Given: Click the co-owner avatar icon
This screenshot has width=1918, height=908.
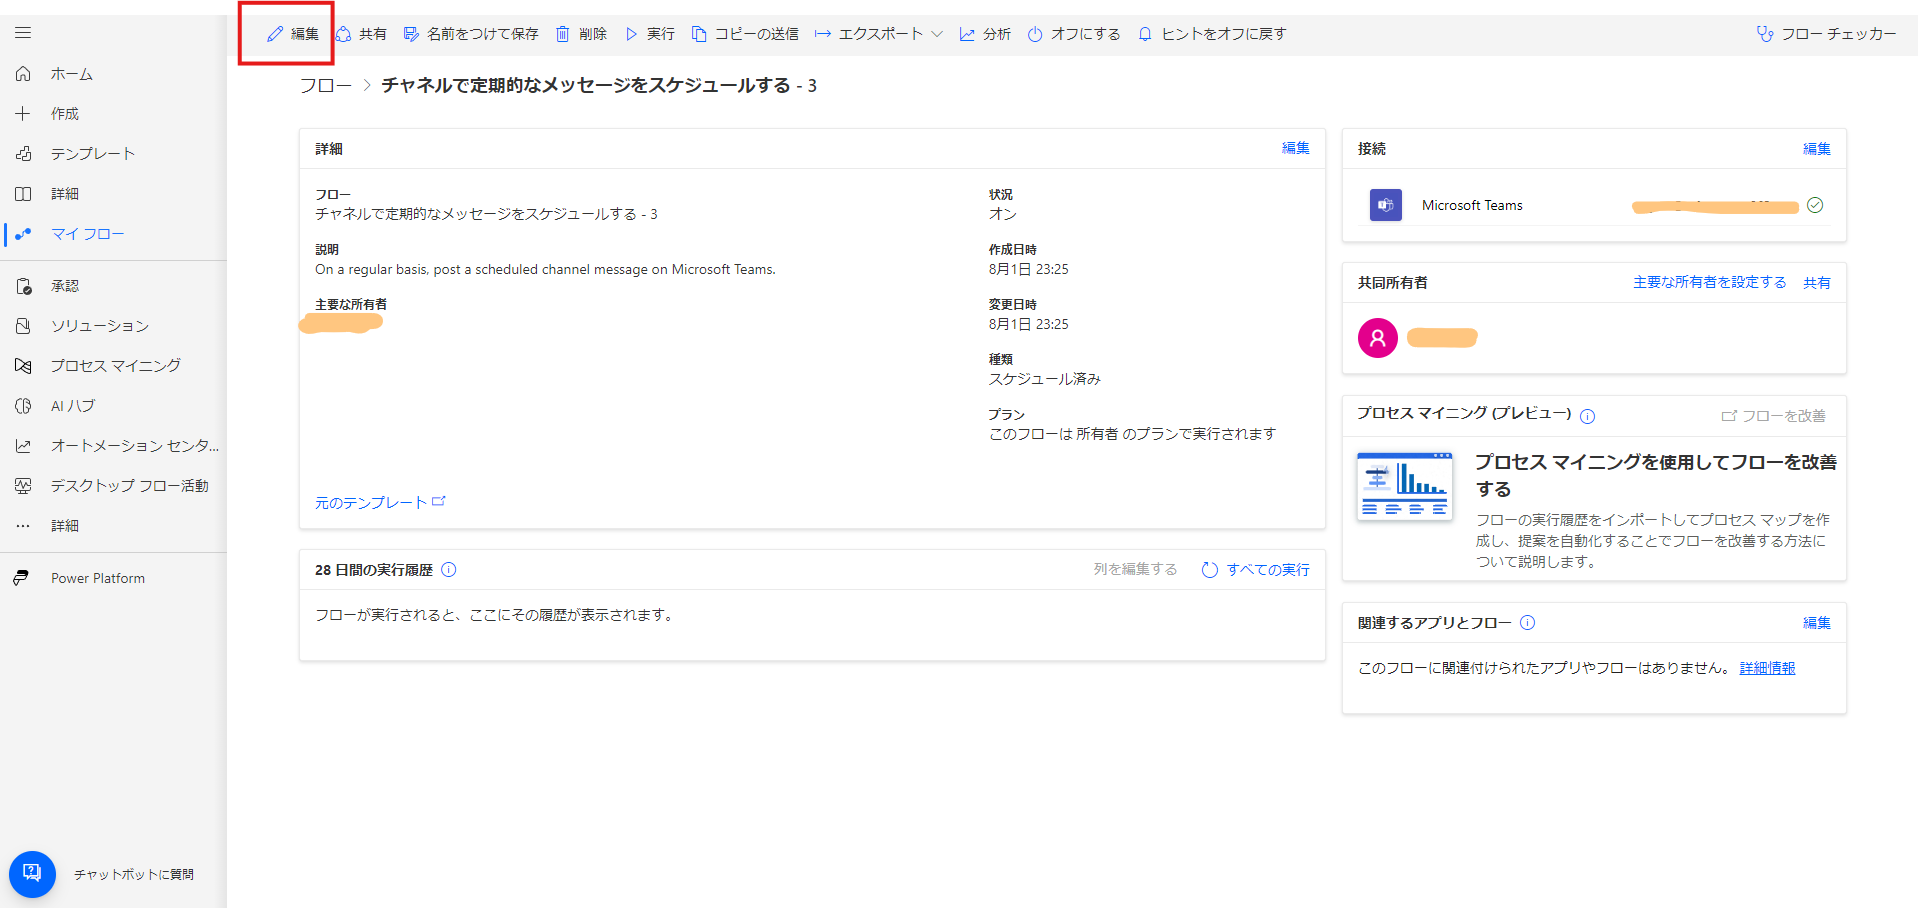Looking at the screenshot, I should [1378, 338].
